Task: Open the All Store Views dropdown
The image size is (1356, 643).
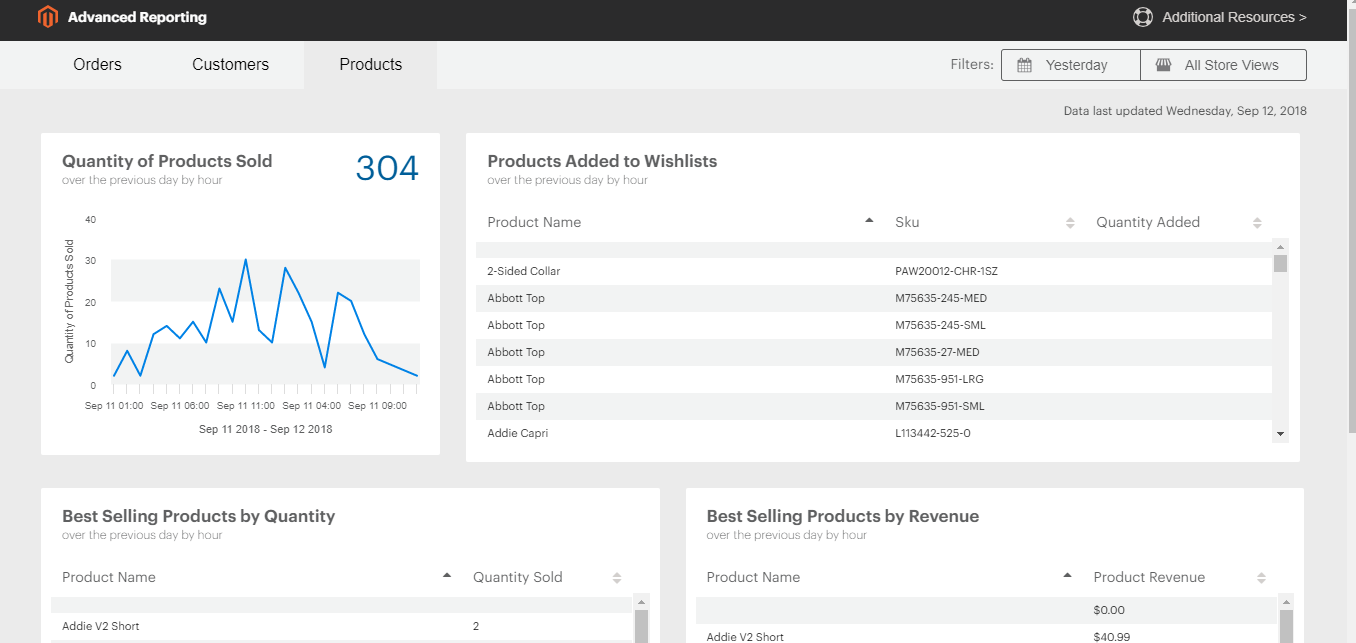Action: (x=1230, y=65)
